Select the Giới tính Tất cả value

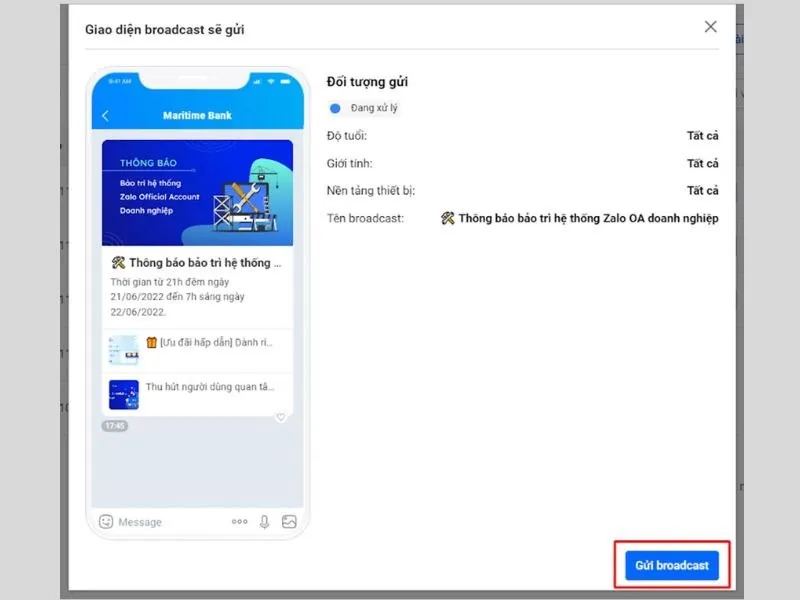pos(703,163)
